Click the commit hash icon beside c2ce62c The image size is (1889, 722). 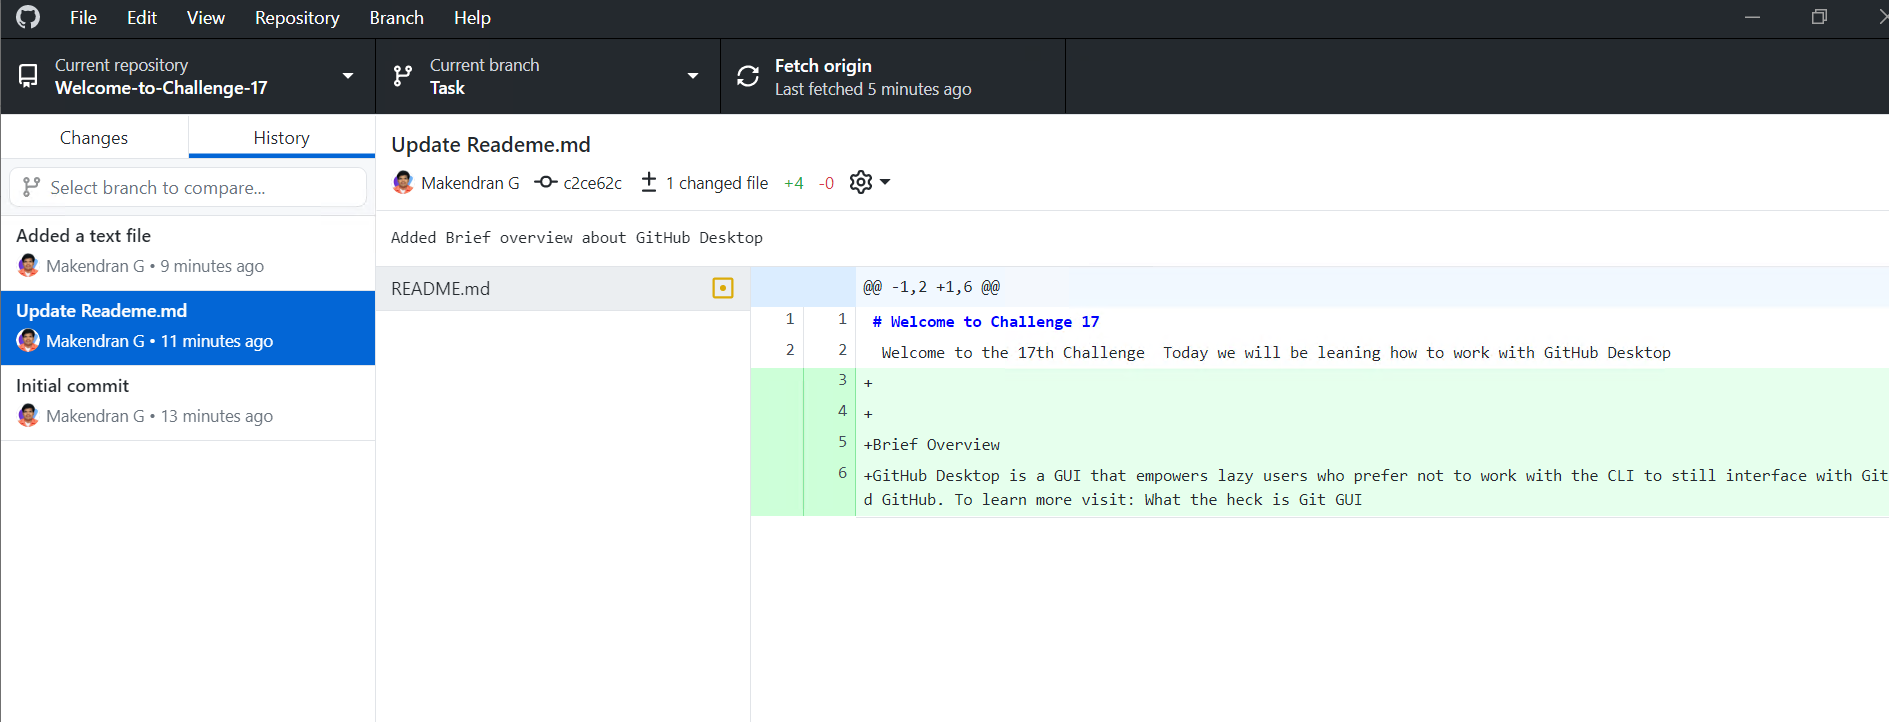coord(545,182)
